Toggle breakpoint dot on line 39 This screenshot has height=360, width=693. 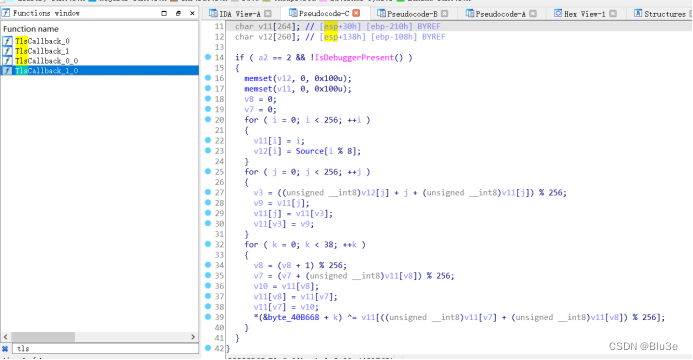click(208, 317)
